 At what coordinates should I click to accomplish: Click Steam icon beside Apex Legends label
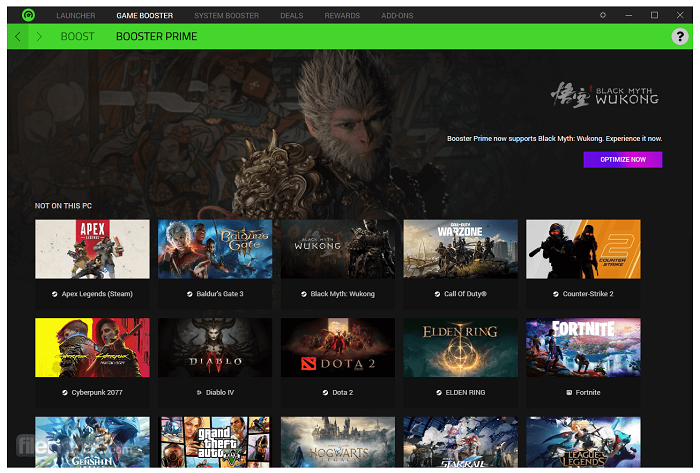click(54, 294)
